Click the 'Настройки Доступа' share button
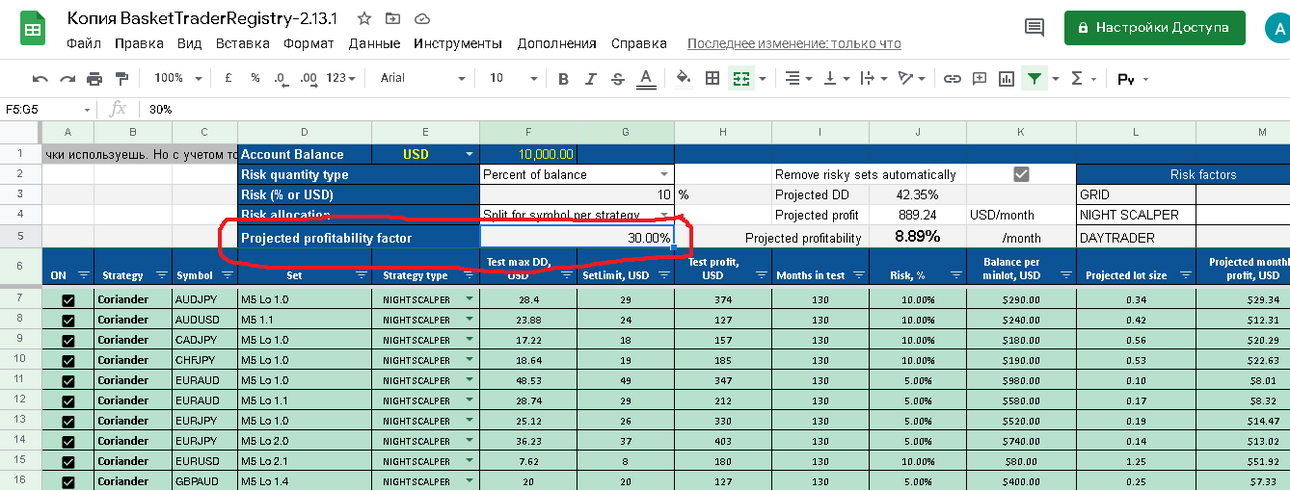Image resolution: width=1290 pixels, height=490 pixels. click(x=1154, y=27)
